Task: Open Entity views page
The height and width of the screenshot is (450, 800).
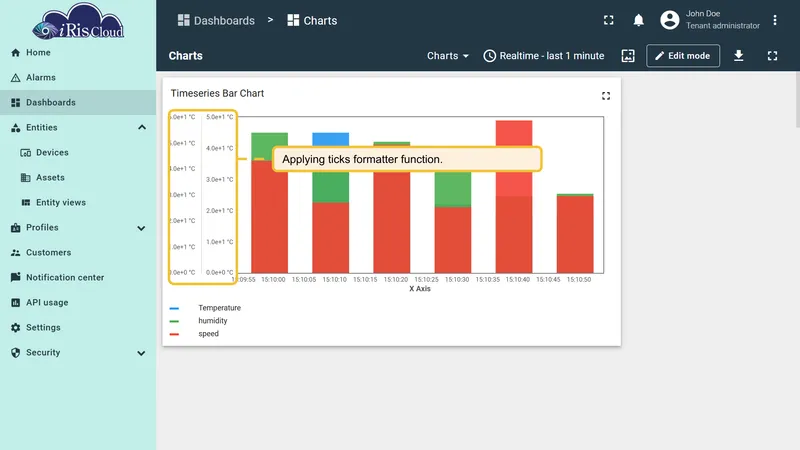Action: (78, 203)
